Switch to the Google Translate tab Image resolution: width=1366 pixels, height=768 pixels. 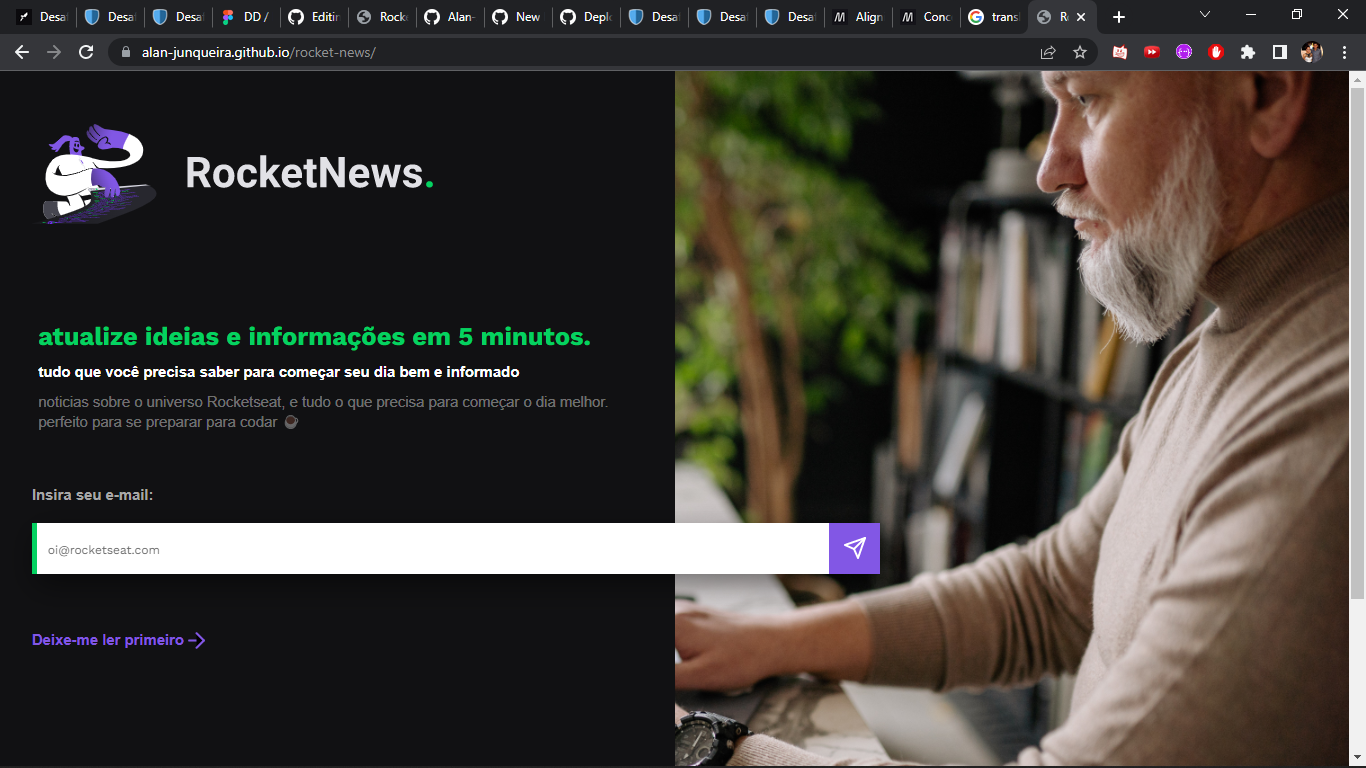click(x=993, y=15)
